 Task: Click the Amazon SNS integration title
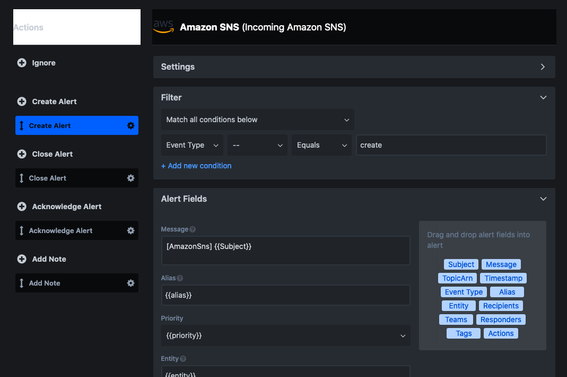(263, 27)
